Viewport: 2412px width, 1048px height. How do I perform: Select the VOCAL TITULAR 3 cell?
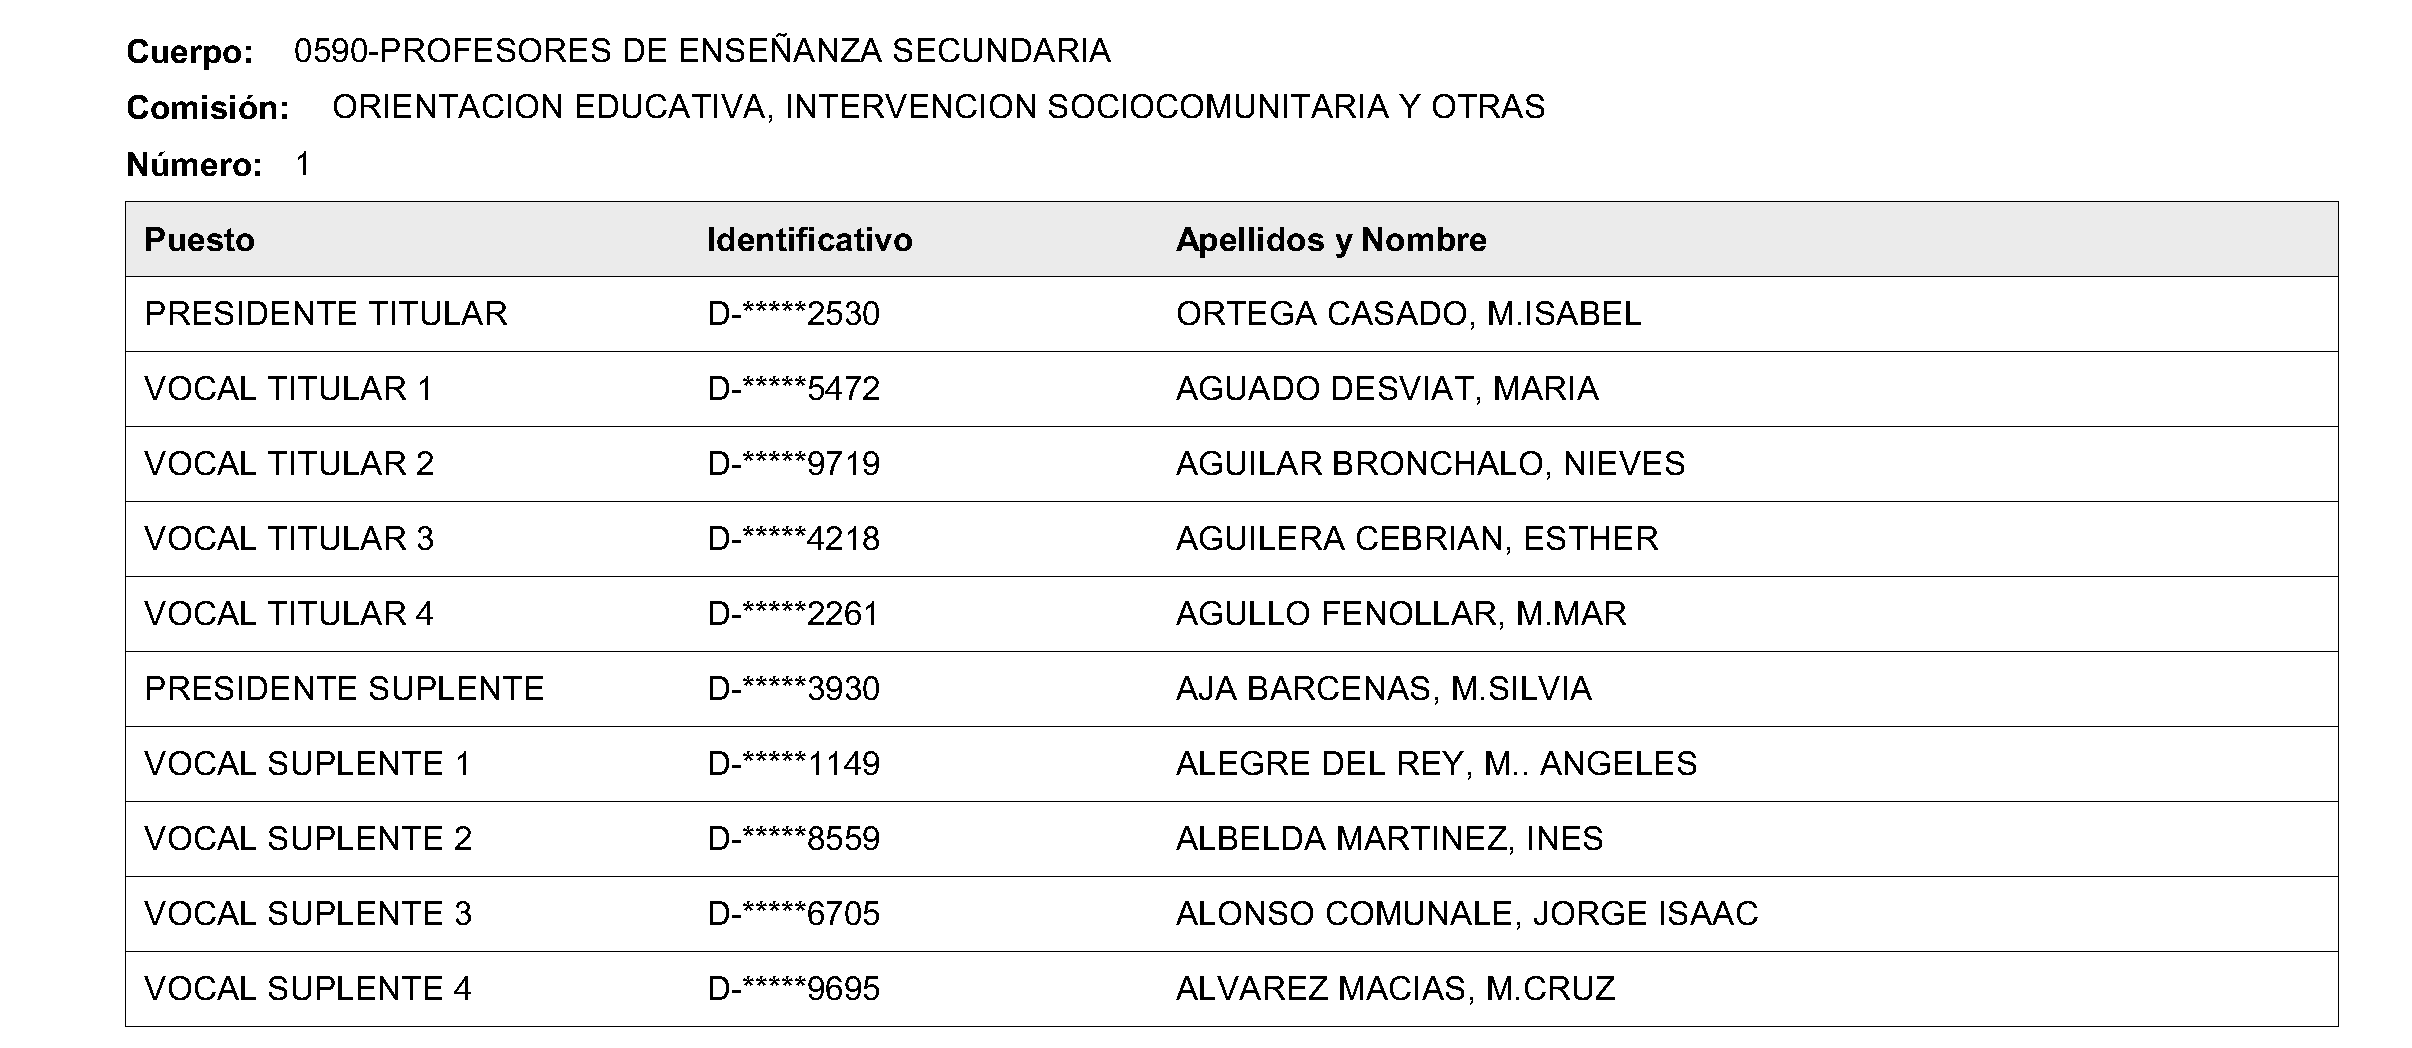pos(289,539)
